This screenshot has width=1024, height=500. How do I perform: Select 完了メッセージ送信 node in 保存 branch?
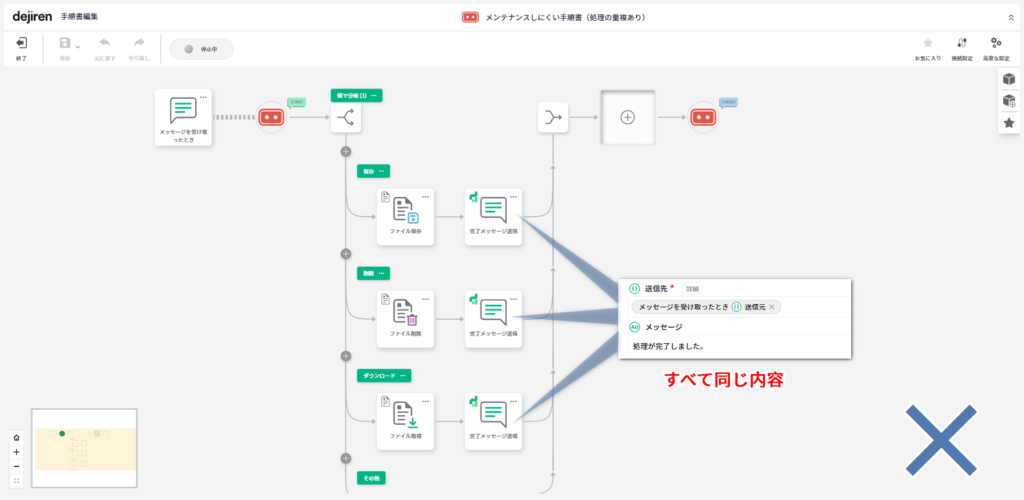click(494, 217)
